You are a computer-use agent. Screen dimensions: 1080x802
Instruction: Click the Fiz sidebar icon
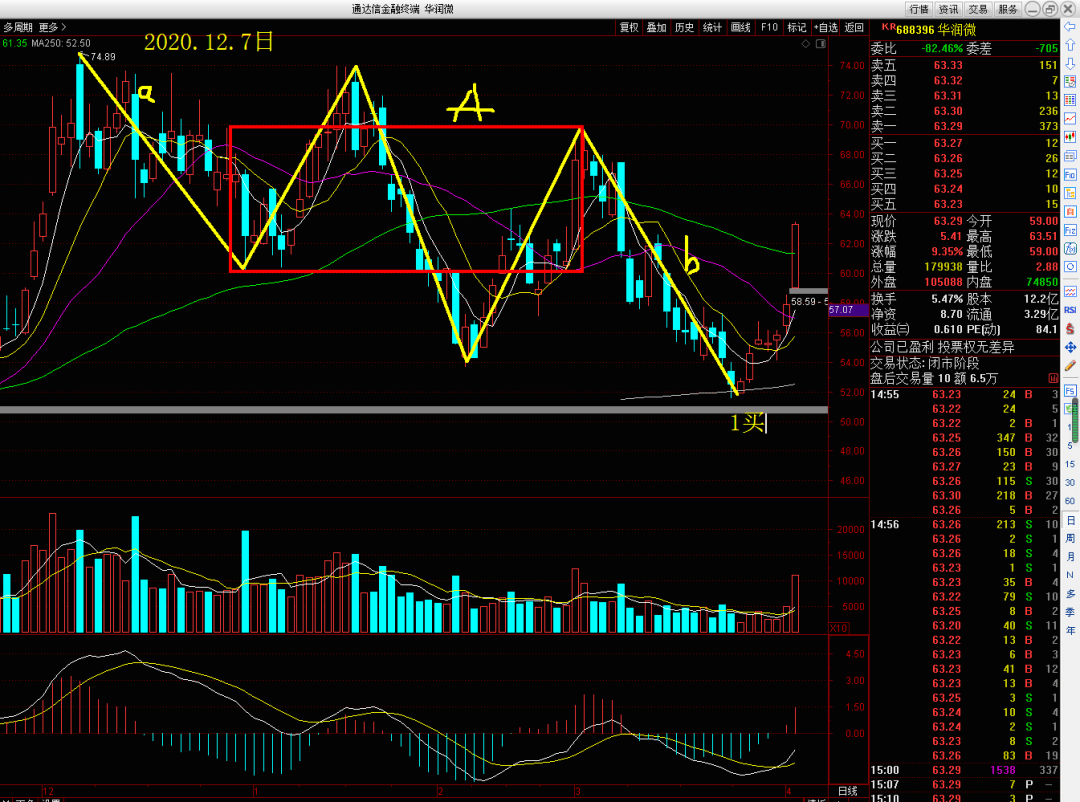click(1070, 230)
